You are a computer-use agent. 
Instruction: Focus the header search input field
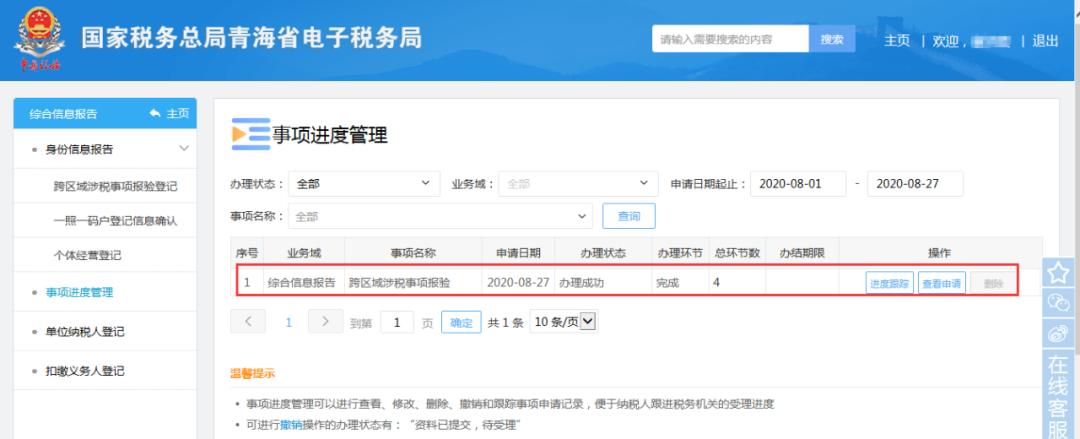(x=730, y=39)
